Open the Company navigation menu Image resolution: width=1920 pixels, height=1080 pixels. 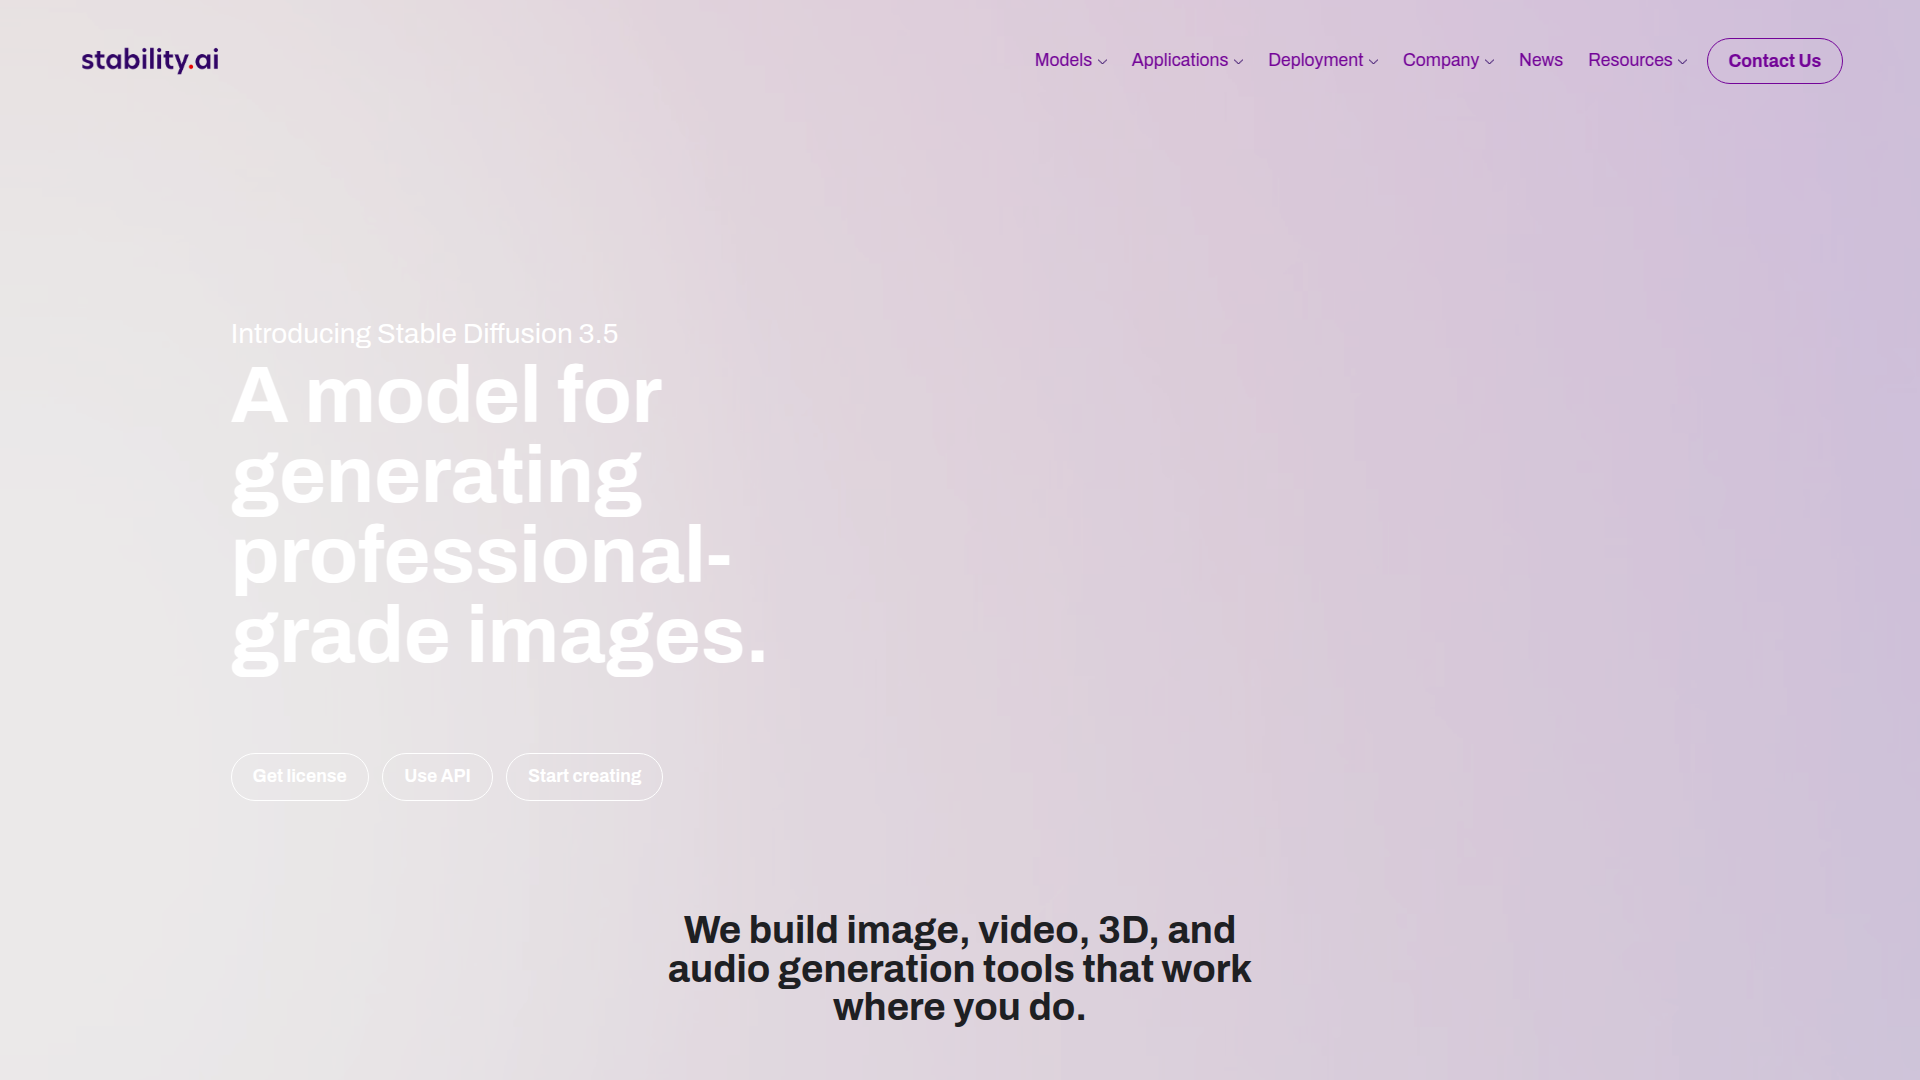coord(1440,60)
